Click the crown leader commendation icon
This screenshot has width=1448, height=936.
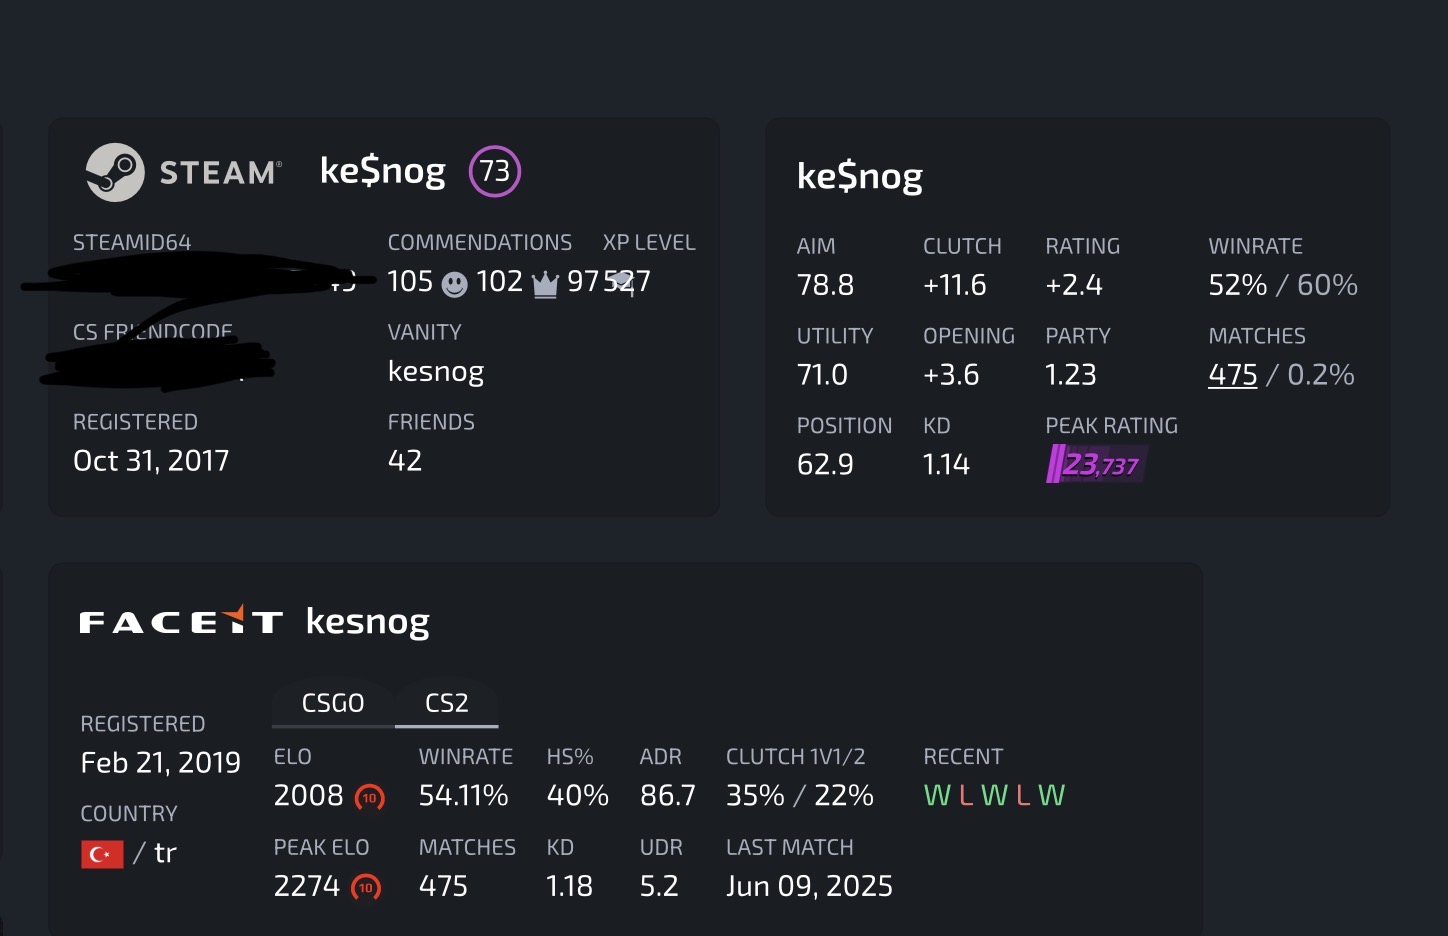(x=545, y=286)
